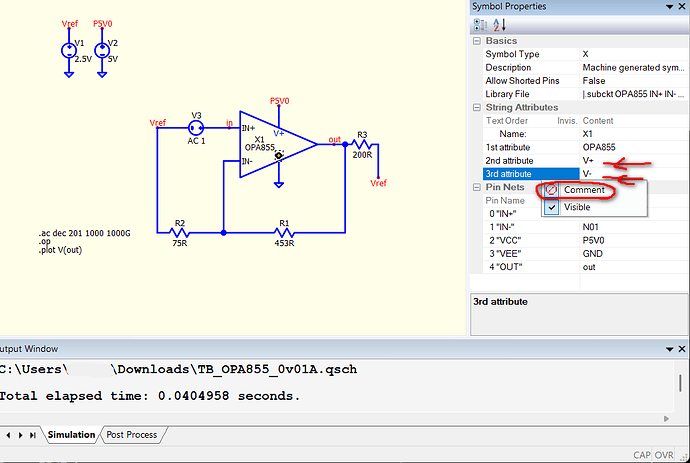The image size is (690, 463).
Task: Open Symbol Properties panel dropdown arrow
Action: (x=667, y=7)
